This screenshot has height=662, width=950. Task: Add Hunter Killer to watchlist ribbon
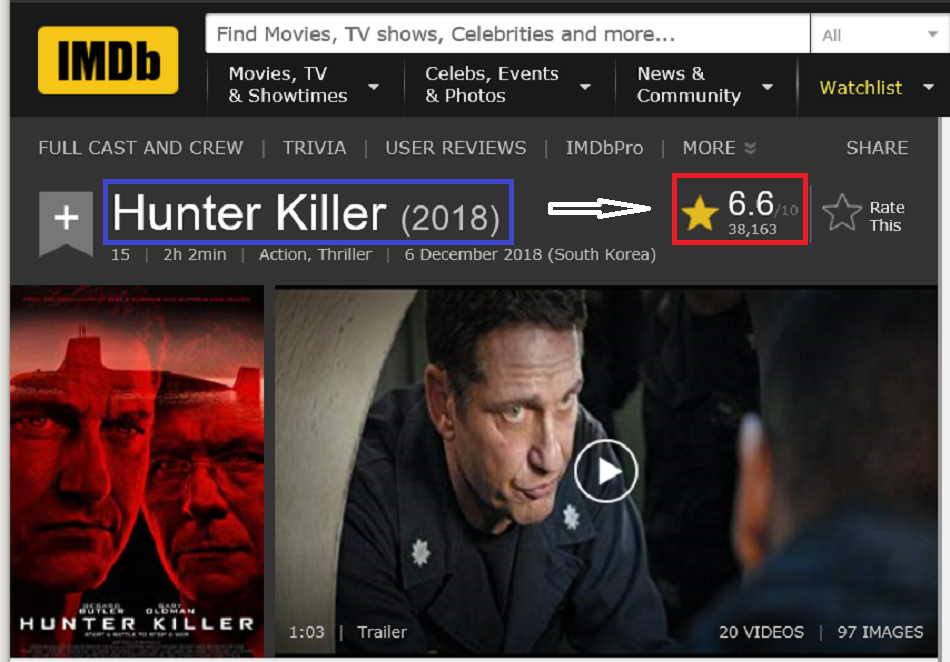click(66, 224)
